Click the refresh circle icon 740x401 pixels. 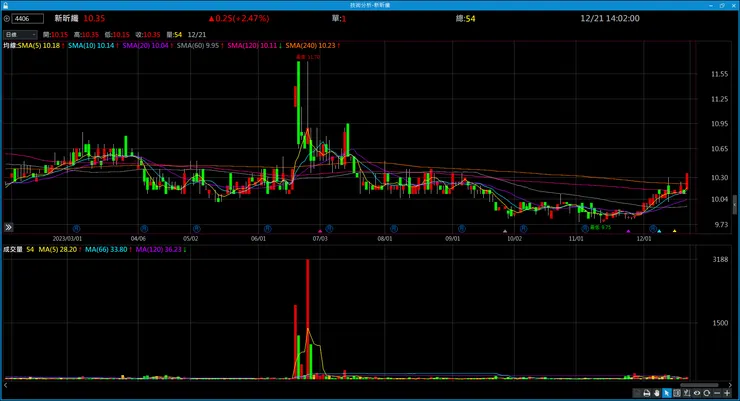[x=706, y=393]
